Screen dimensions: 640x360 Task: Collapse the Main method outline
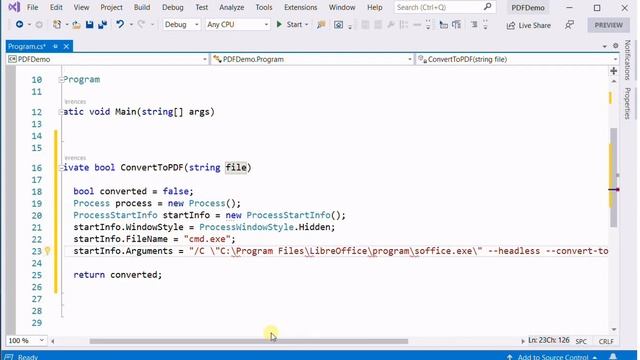point(61,112)
